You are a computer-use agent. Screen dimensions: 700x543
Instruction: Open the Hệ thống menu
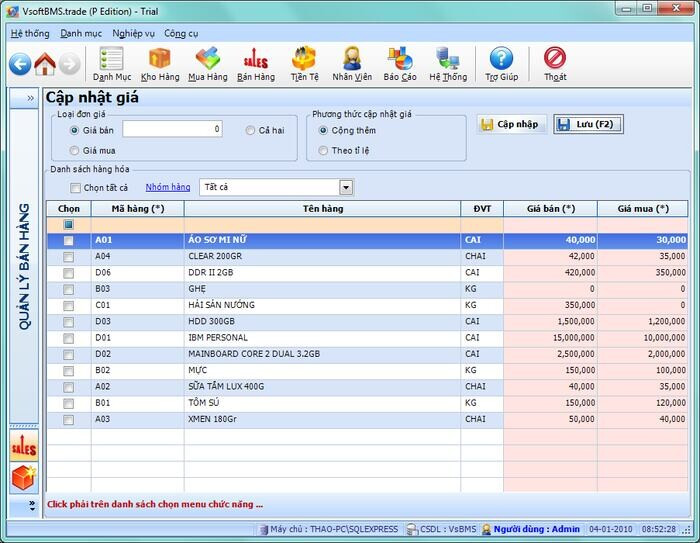pyautogui.click(x=30, y=33)
